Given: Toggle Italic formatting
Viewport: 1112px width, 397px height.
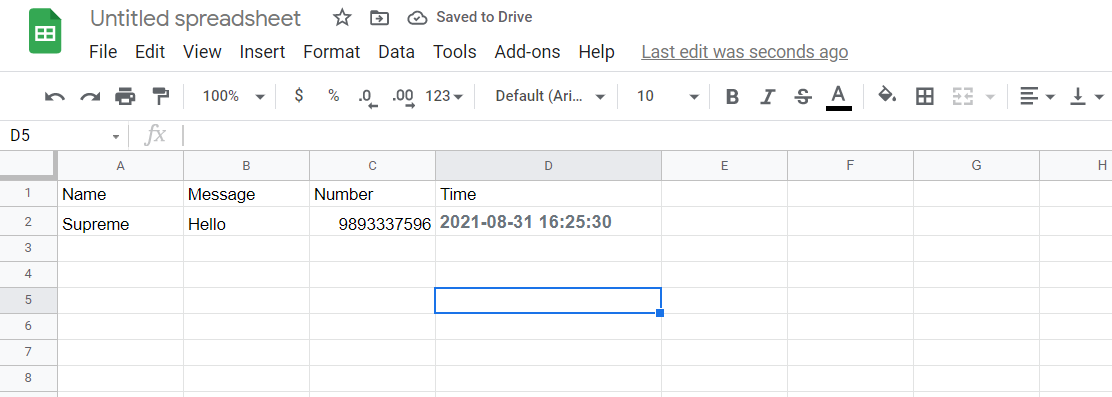Looking at the screenshot, I should (x=767, y=96).
